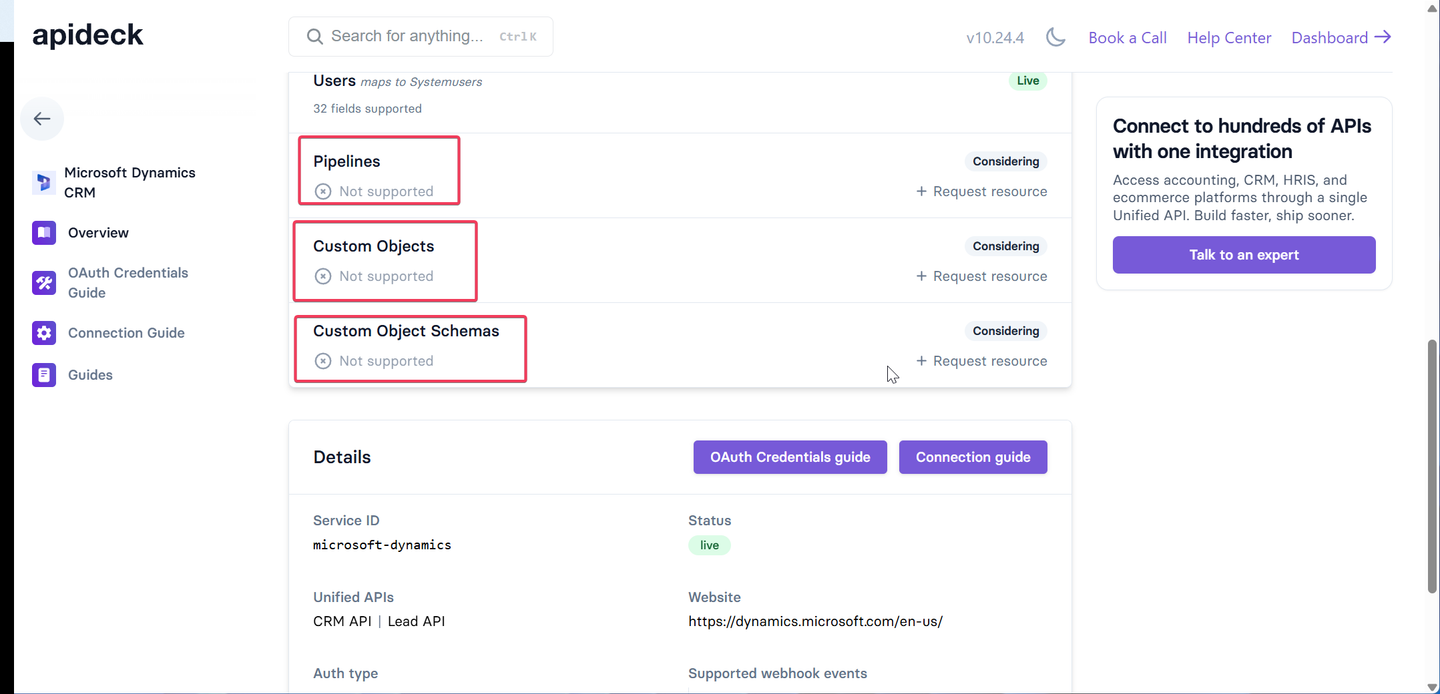This screenshot has width=1440, height=694.
Task: Focus the Search for anything field
Action: click(x=421, y=36)
